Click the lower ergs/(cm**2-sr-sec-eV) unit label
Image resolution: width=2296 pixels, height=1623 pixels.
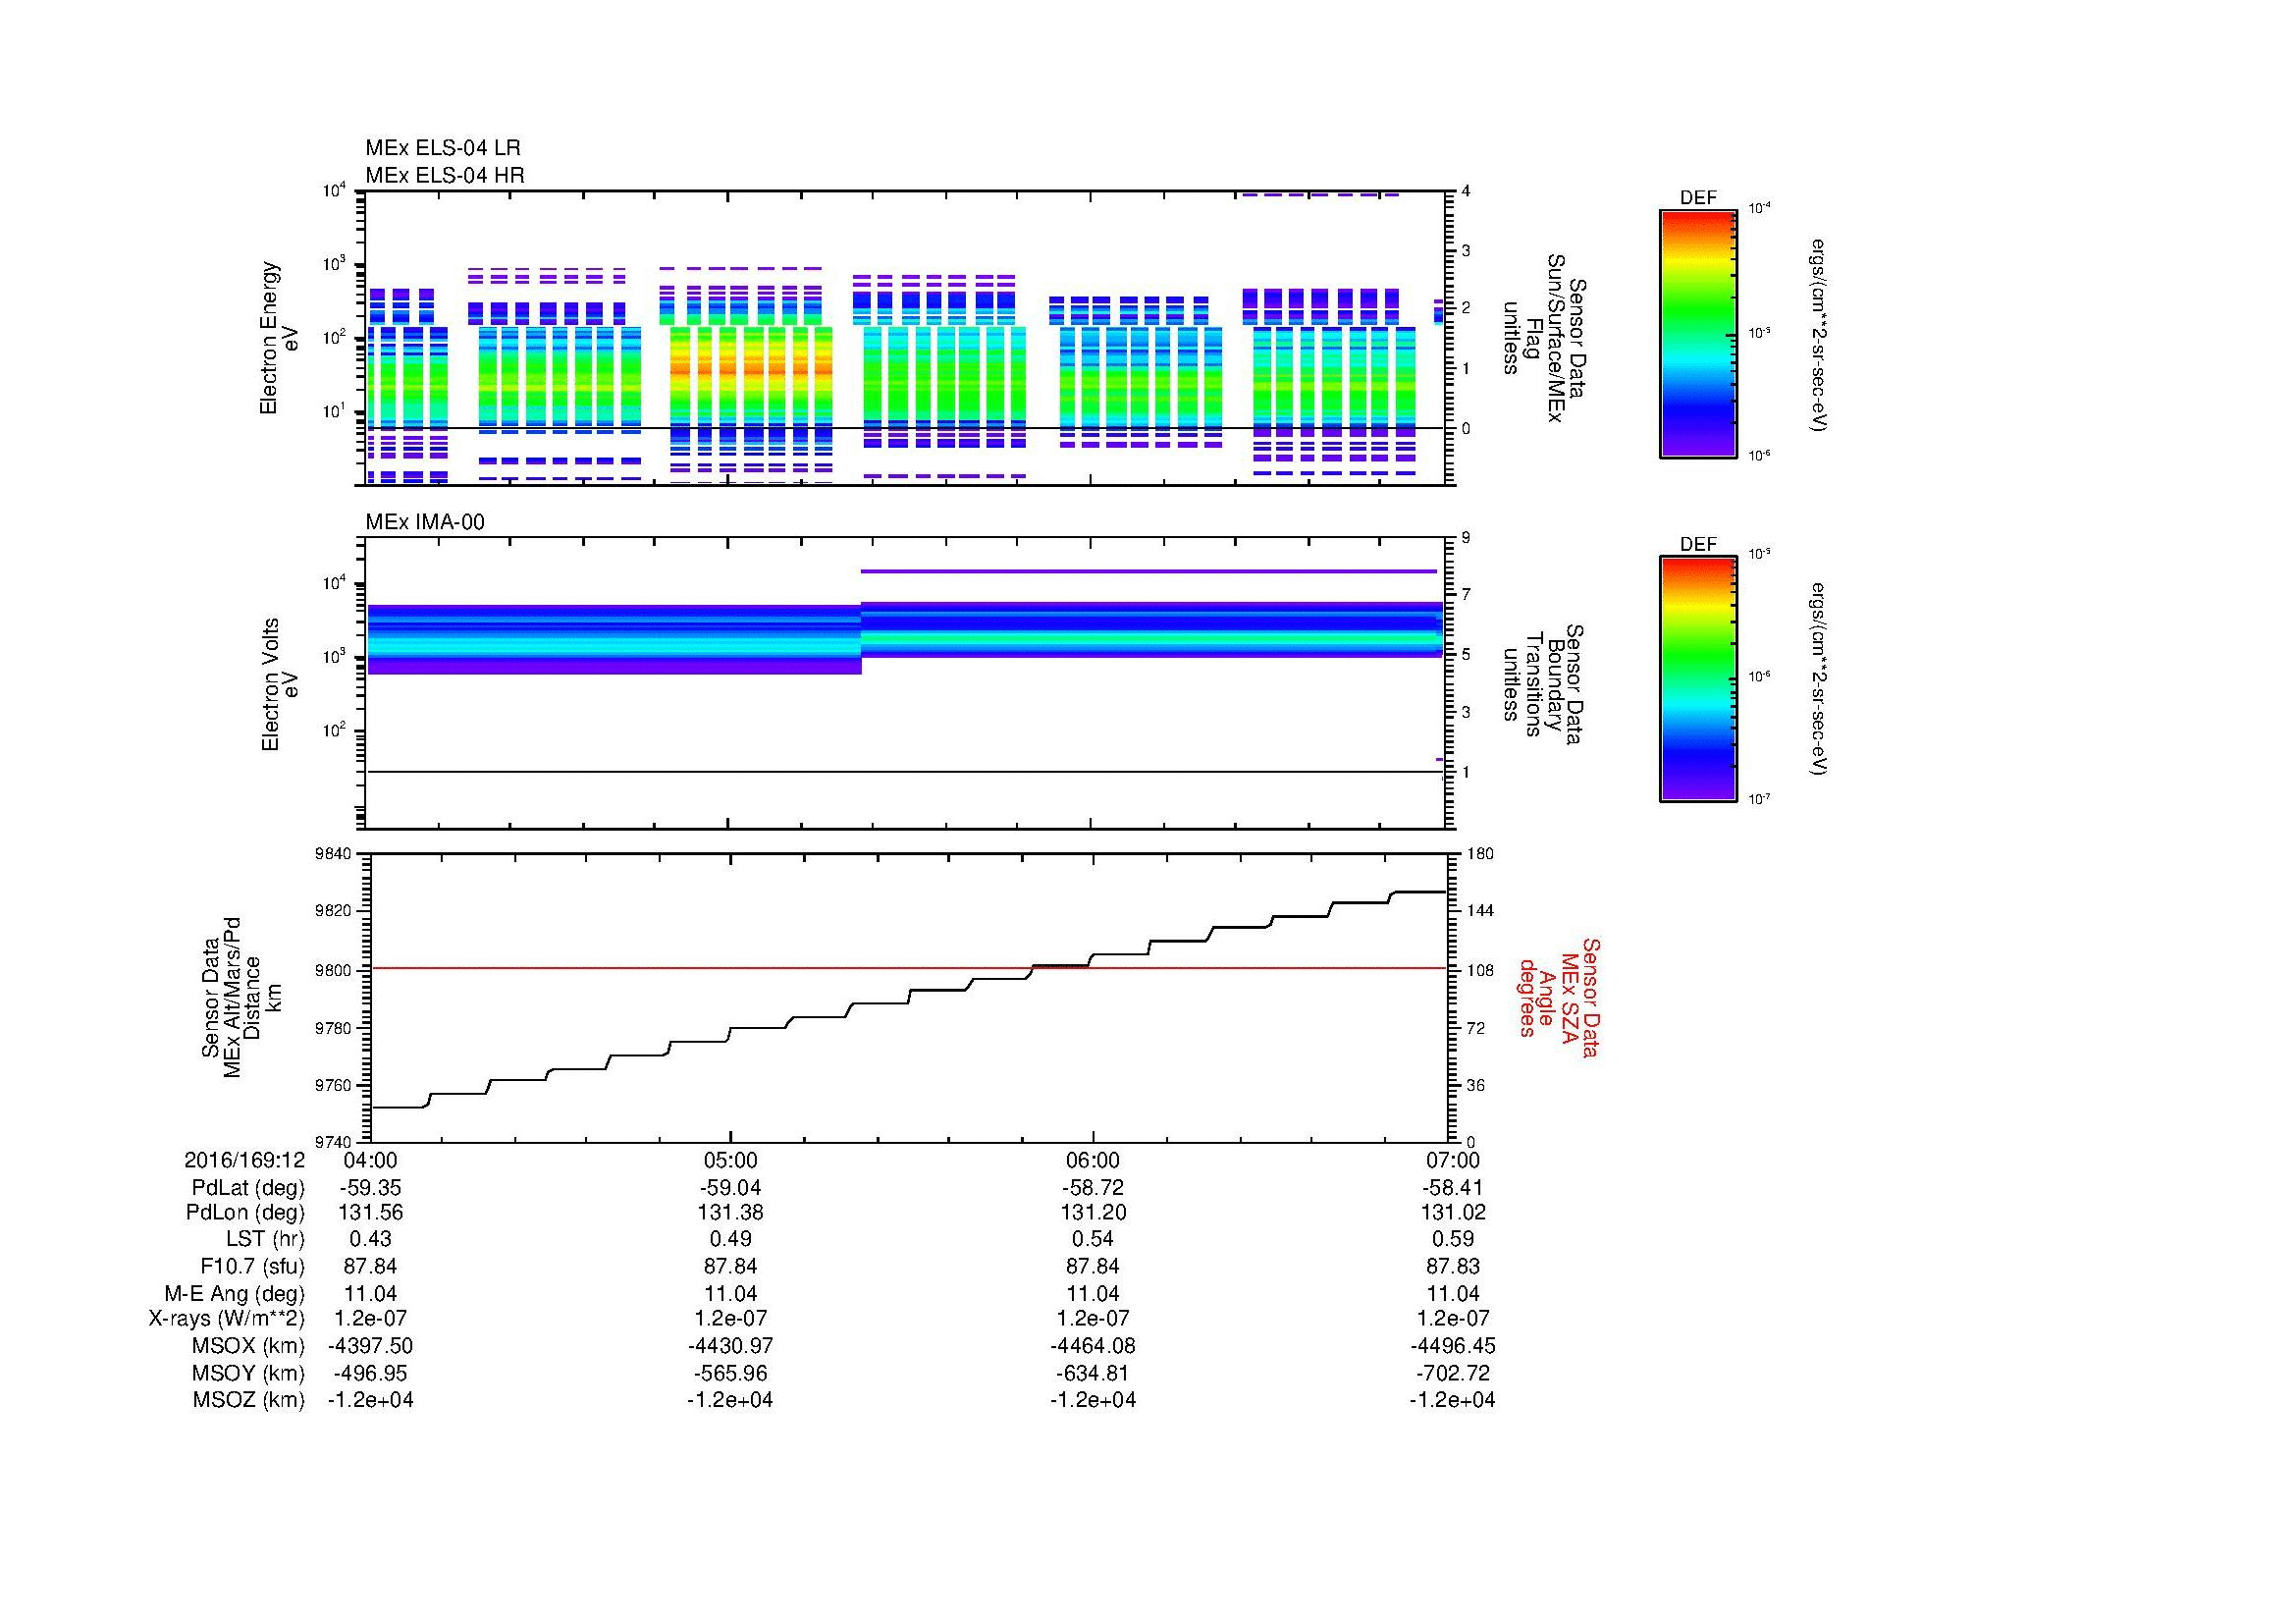pos(1821,679)
